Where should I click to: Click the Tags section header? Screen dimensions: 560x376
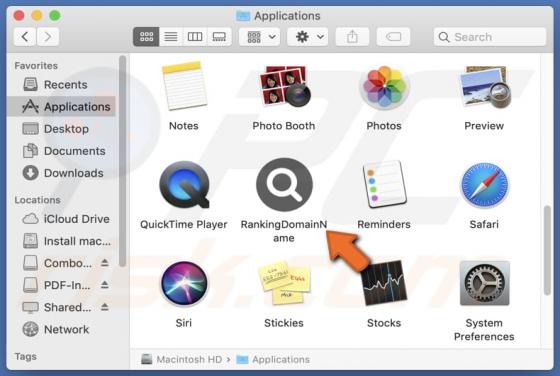tap(25, 356)
